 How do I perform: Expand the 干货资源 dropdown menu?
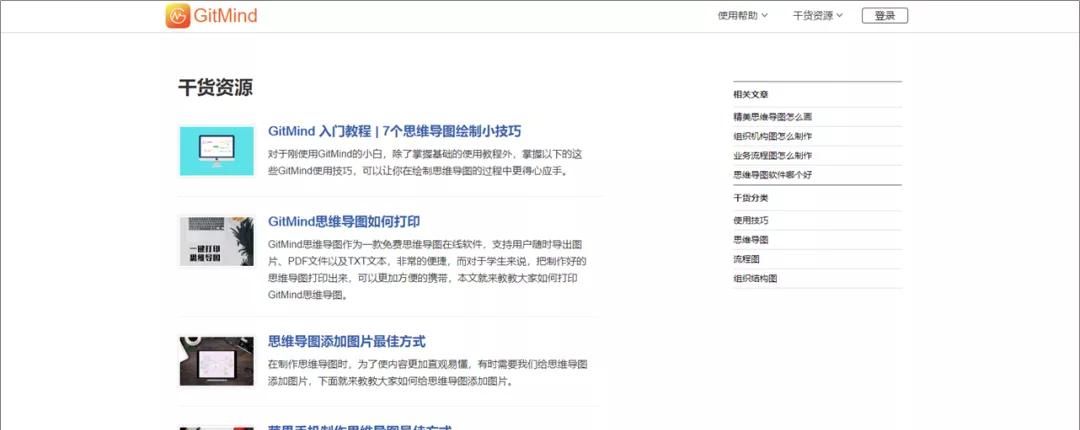coord(818,16)
